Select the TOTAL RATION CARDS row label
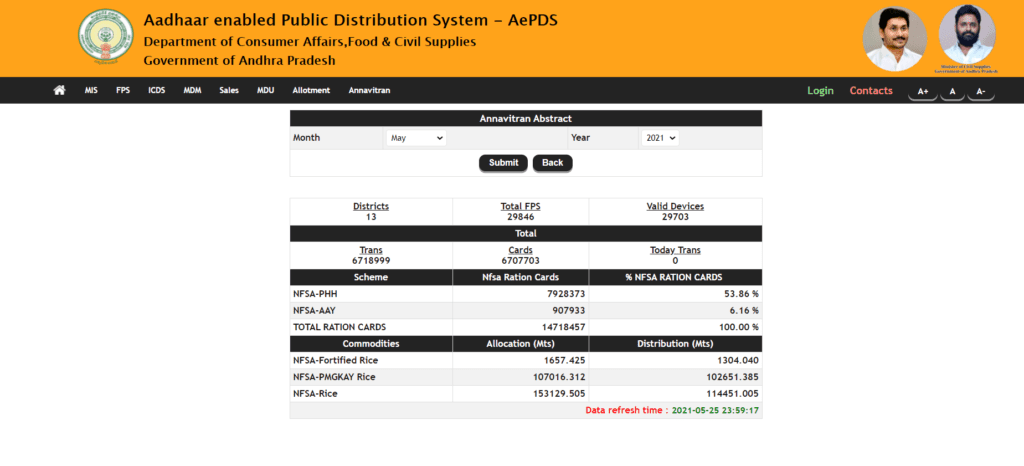This screenshot has width=1024, height=466. (x=340, y=327)
